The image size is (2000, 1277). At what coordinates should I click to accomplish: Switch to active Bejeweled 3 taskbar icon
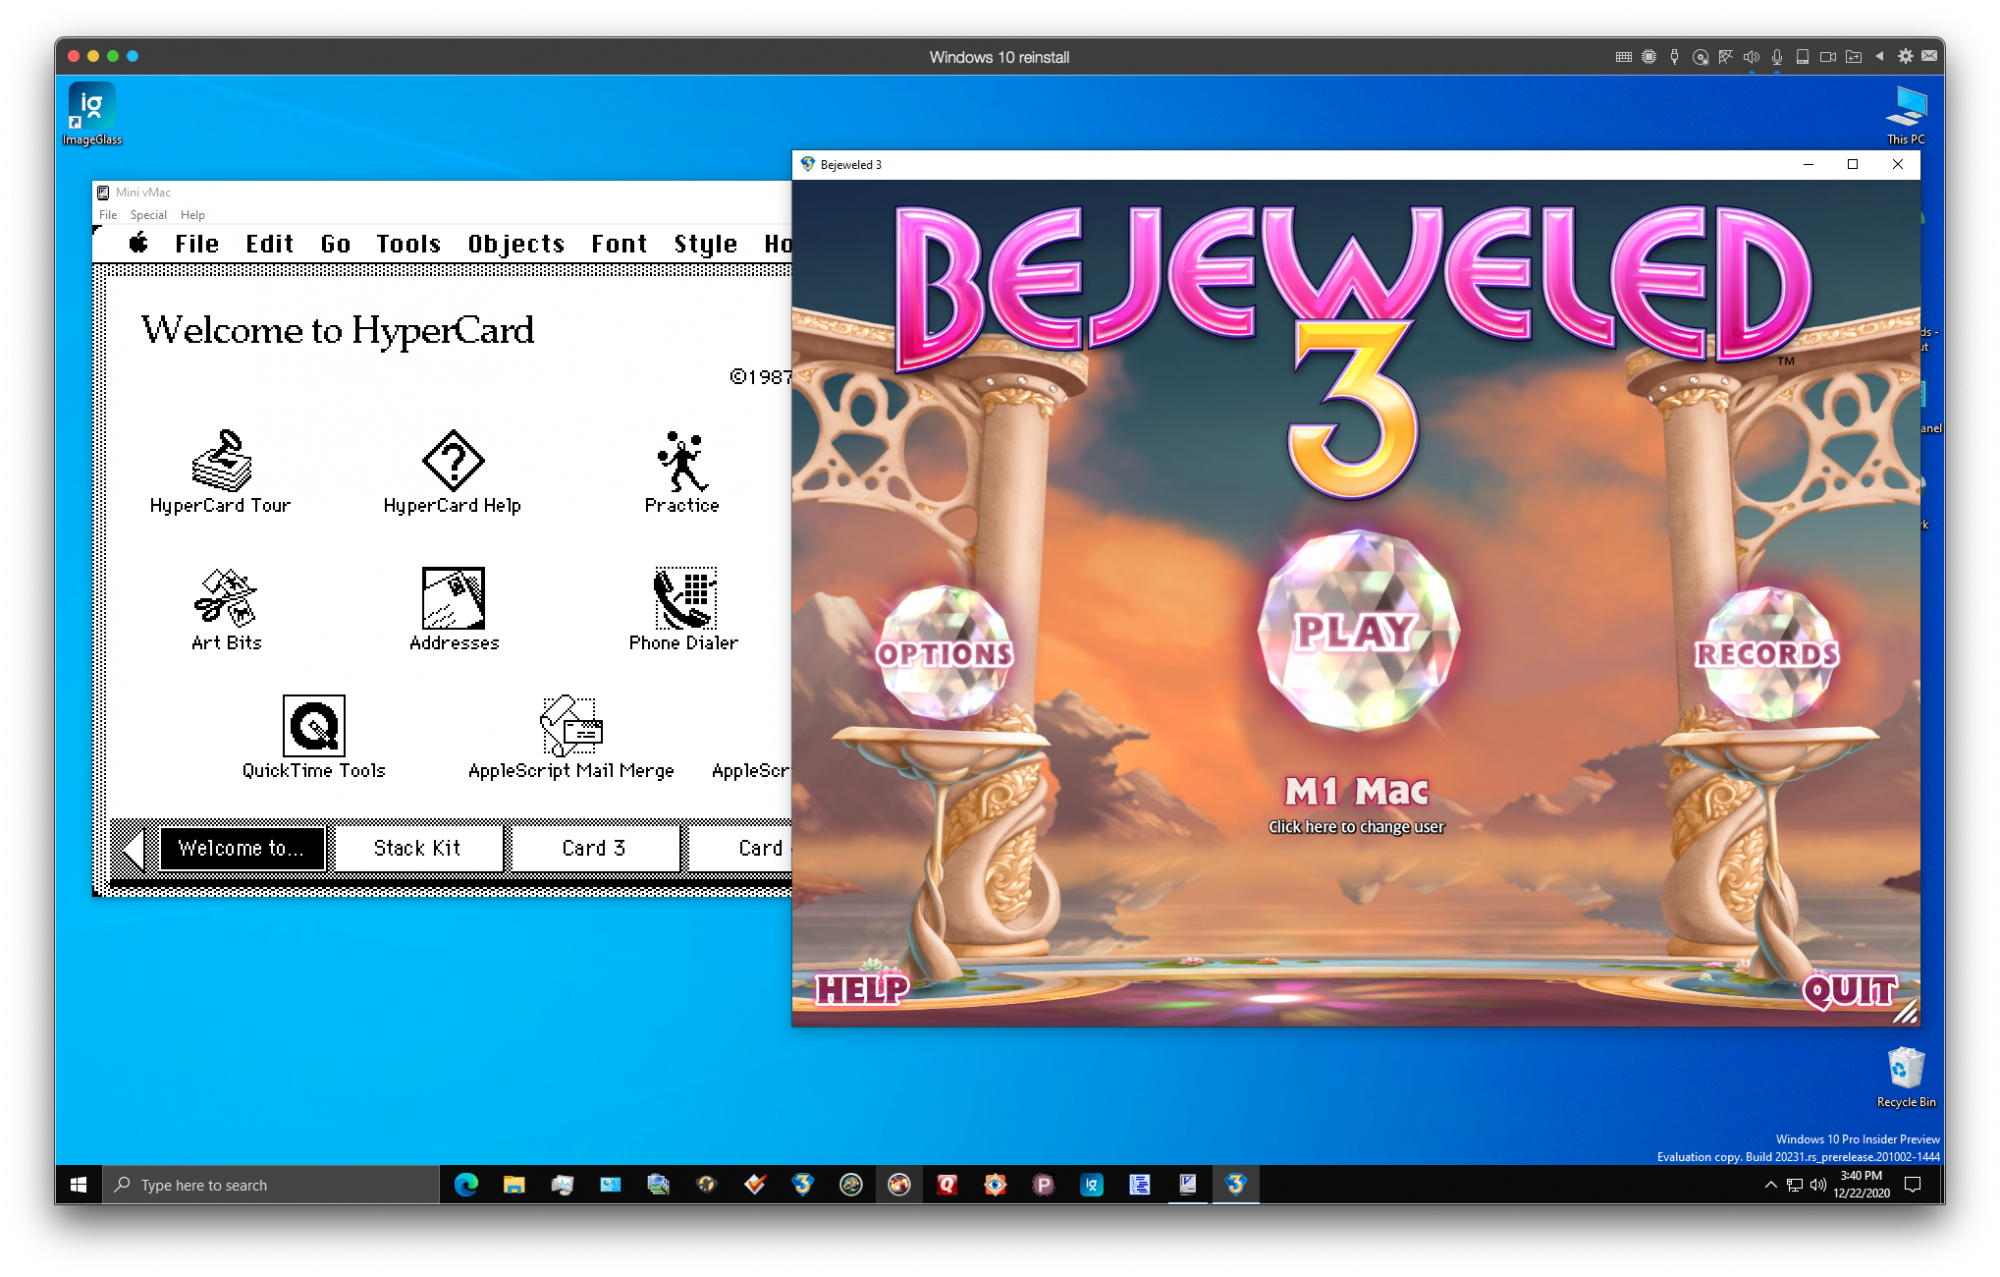click(x=1236, y=1185)
